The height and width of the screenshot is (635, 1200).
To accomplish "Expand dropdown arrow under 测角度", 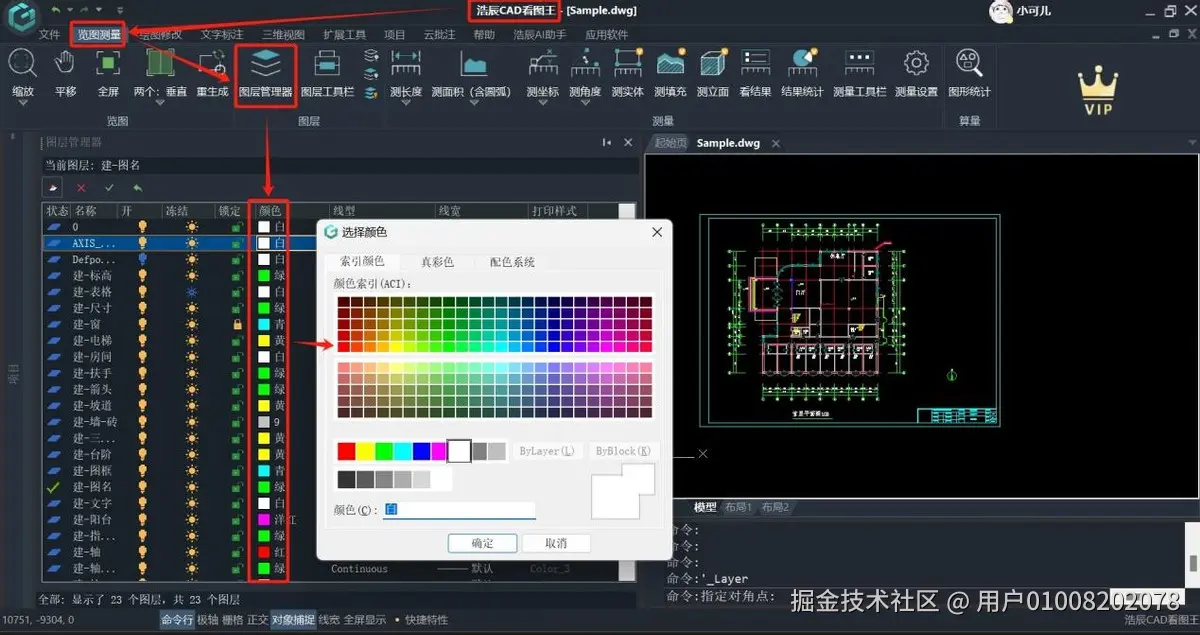I will (585, 104).
